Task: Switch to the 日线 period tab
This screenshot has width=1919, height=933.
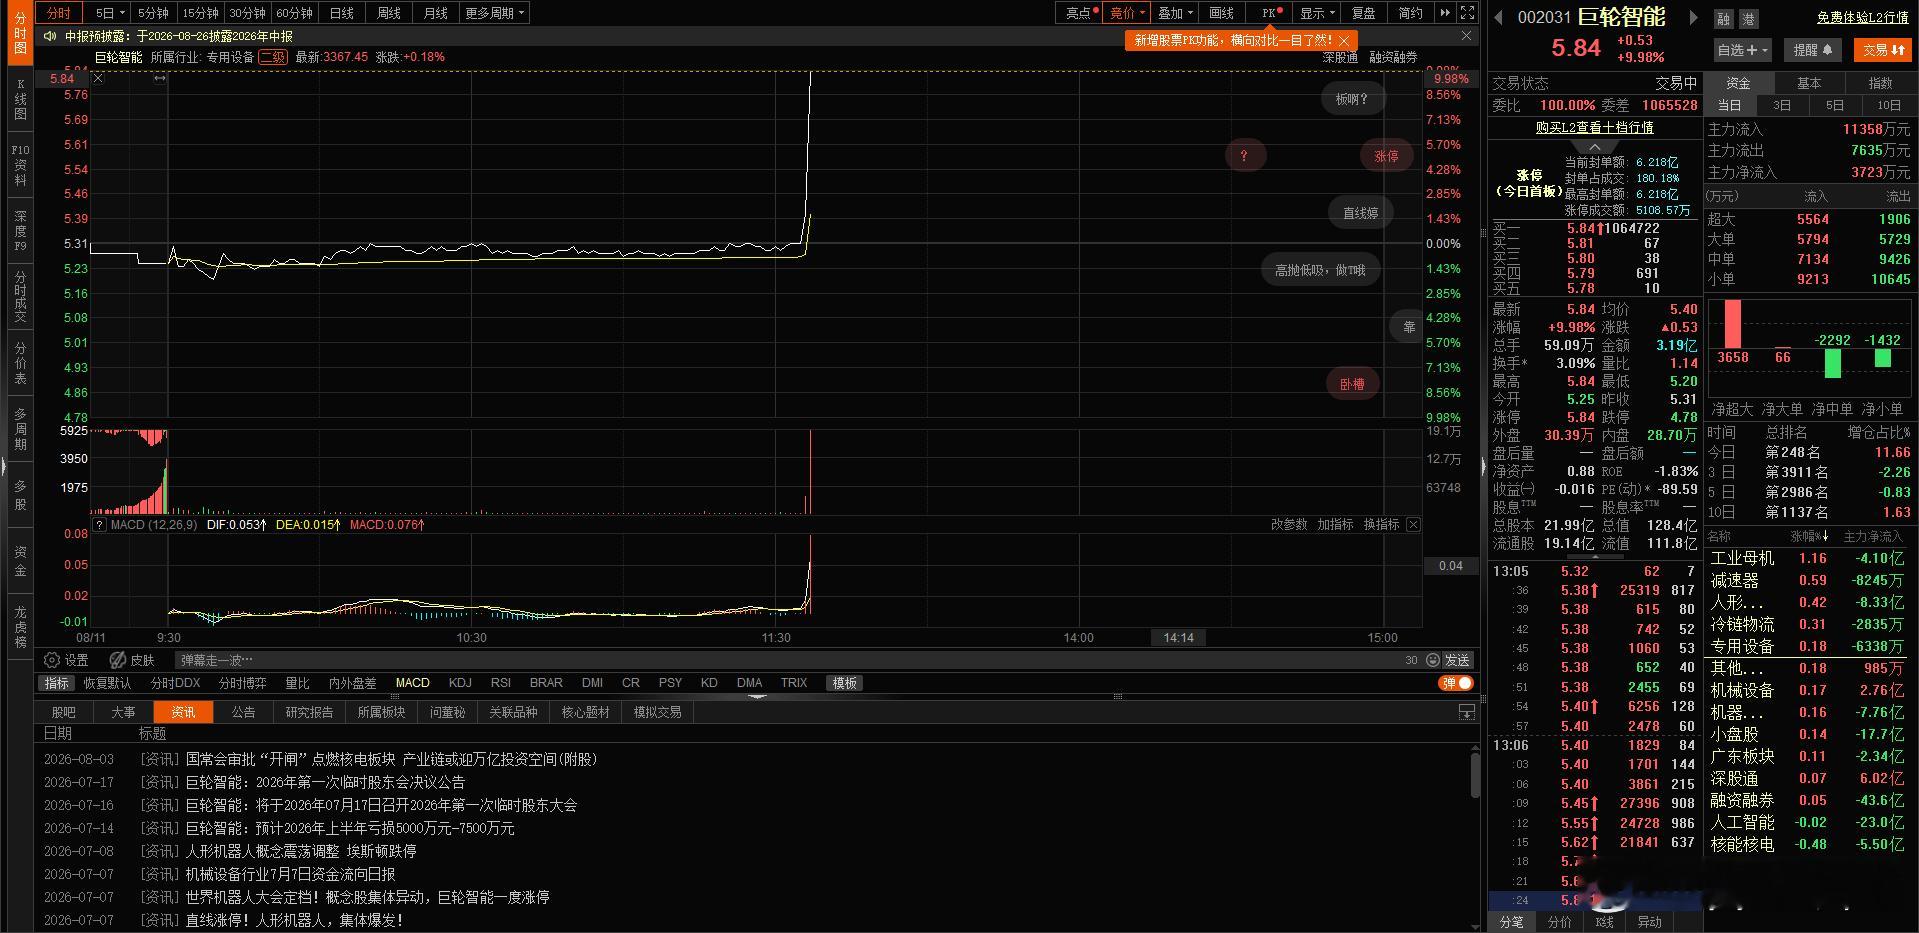Action: [342, 13]
